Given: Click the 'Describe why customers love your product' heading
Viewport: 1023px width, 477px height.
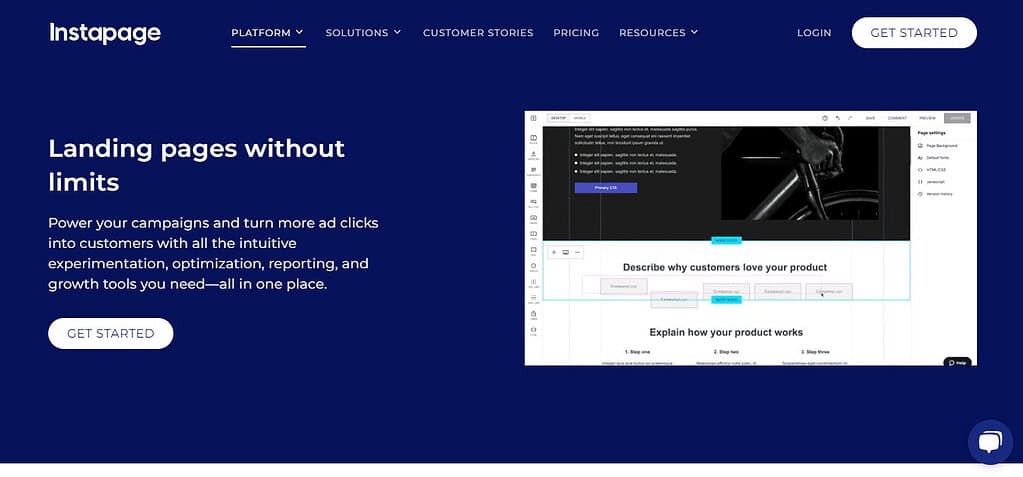Looking at the screenshot, I should click(x=725, y=268).
